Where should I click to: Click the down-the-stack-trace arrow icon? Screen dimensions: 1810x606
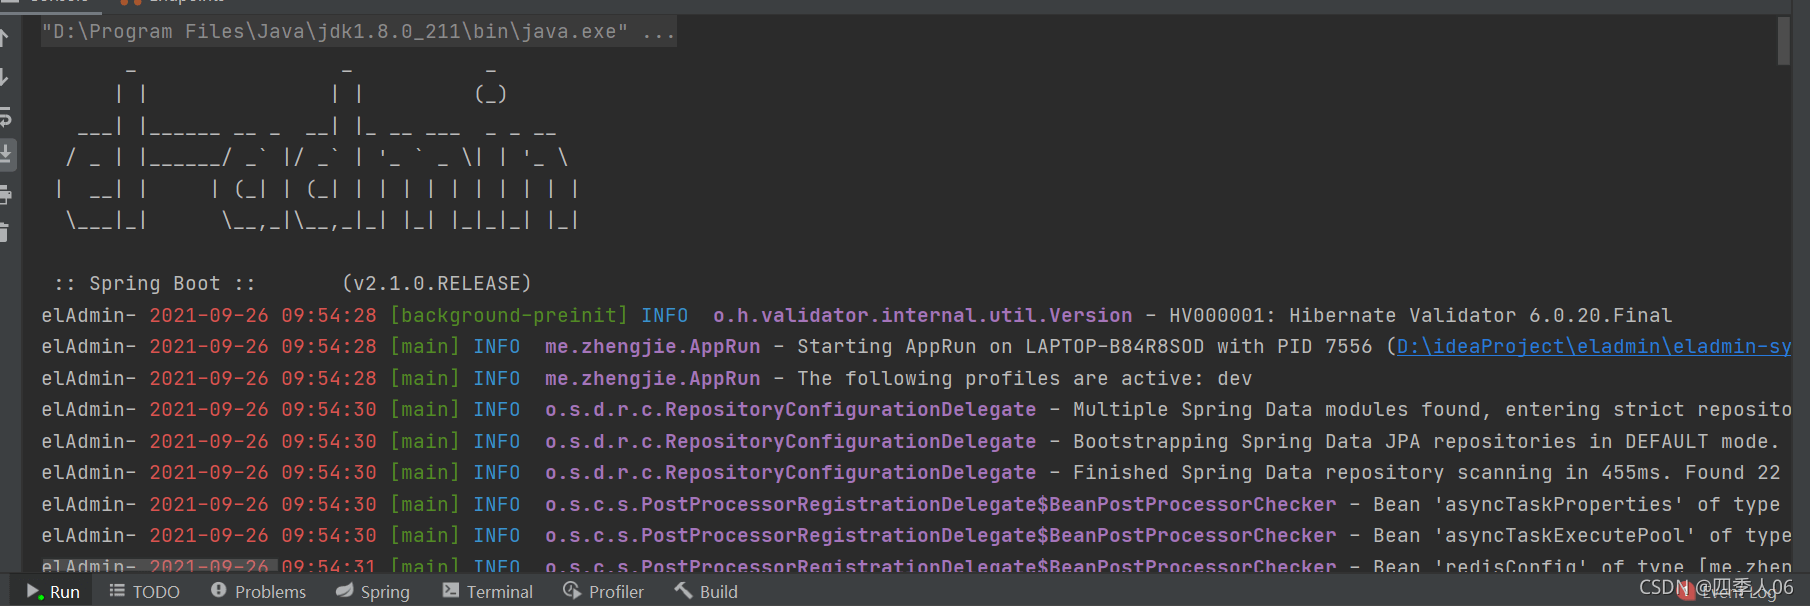4,77
